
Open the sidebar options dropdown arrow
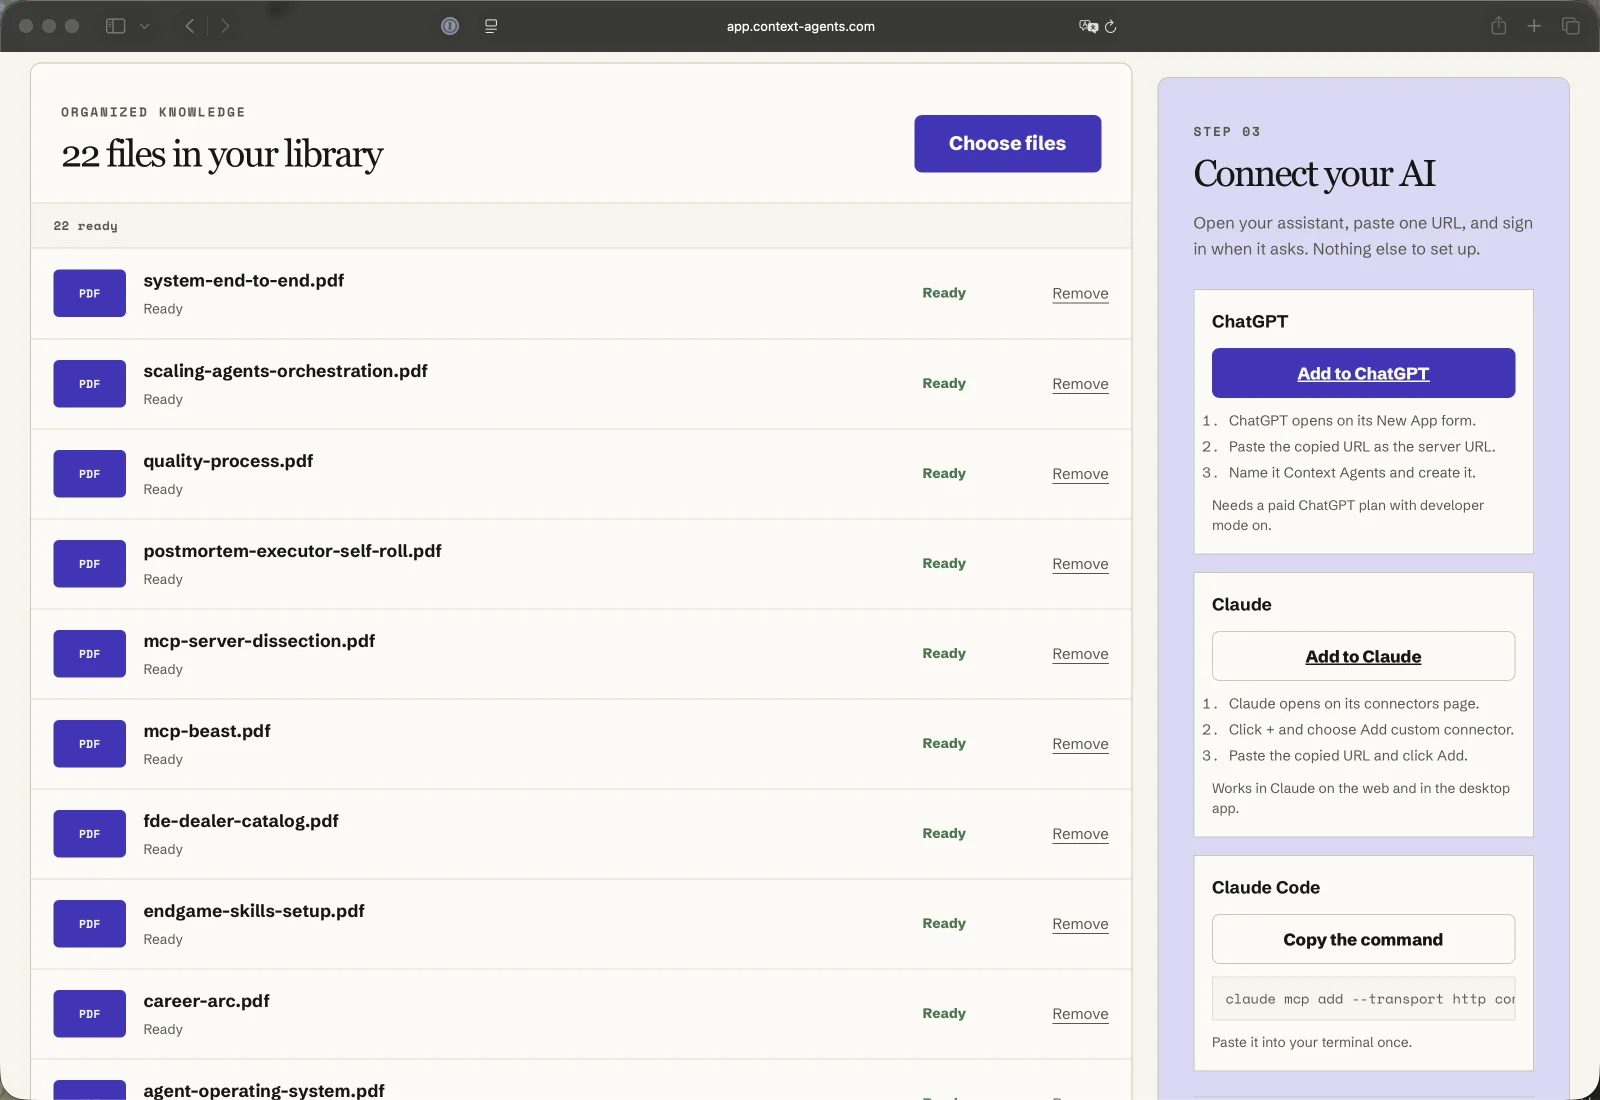tap(145, 26)
